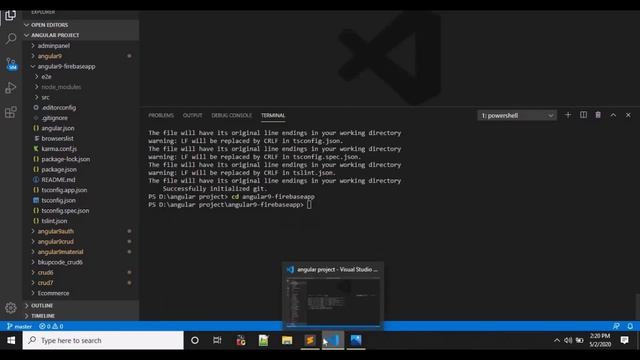
Task: Expand the angular9material folder
Action: (81, 252)
